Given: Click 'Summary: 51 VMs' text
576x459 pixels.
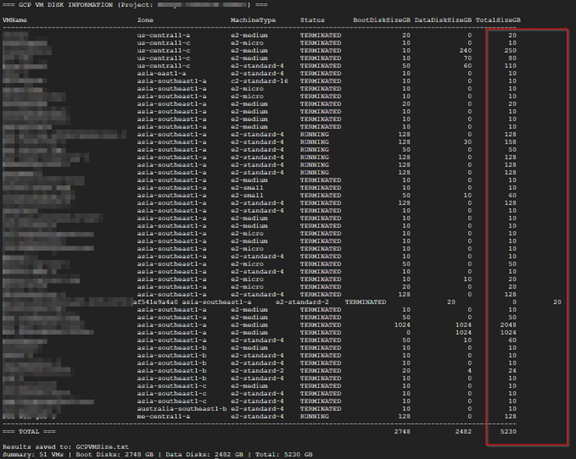Looking at the screenshot, I should coord(33,455).
